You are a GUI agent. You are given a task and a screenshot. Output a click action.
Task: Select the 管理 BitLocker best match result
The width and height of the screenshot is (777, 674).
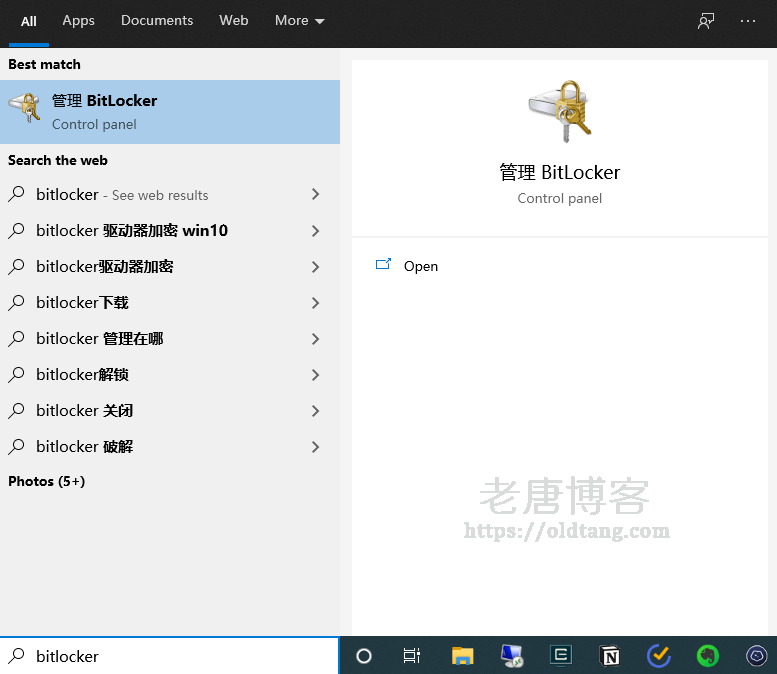coord(170,112)
